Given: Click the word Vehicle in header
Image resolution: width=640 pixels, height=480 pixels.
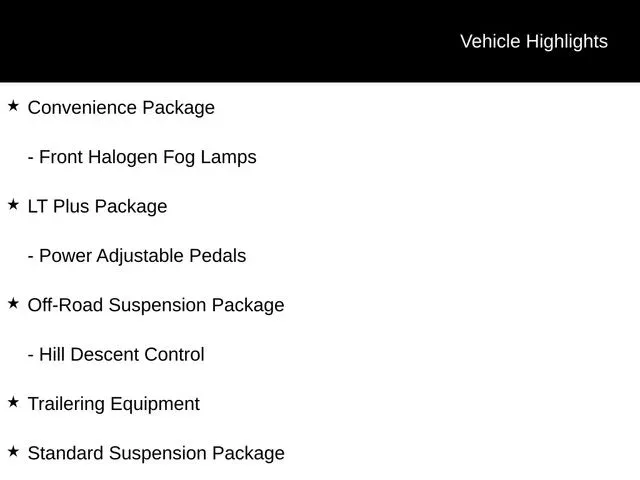Looking at the screenshot, I should [490, 41].
